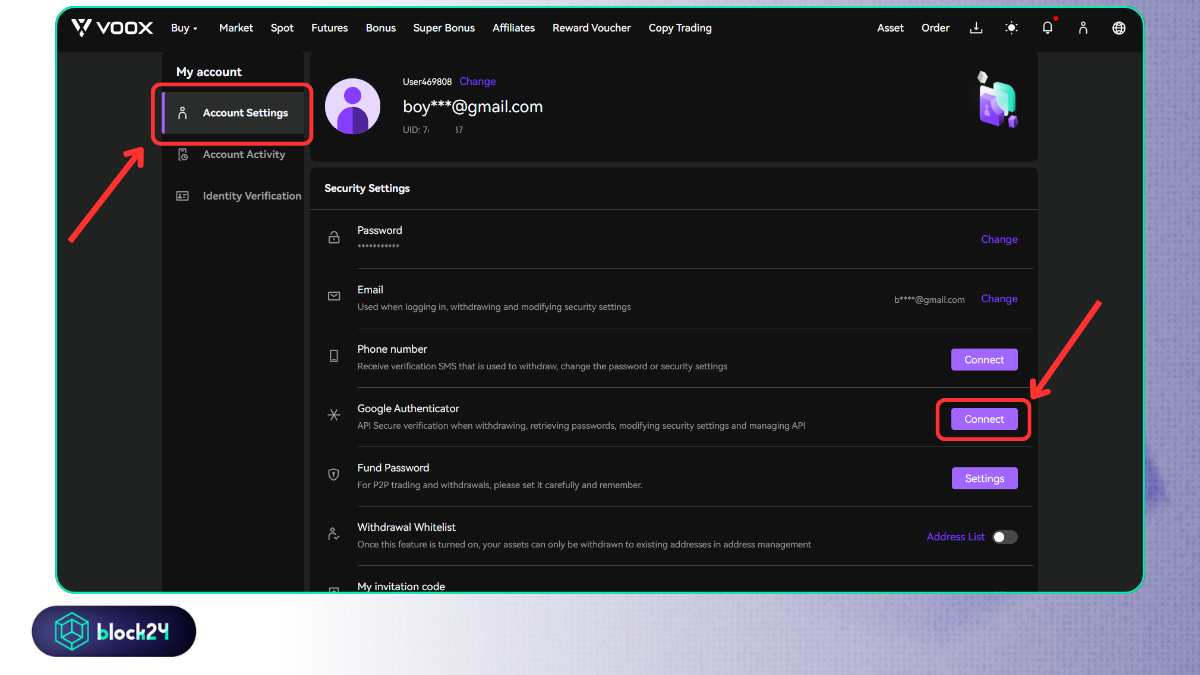This screenshot has width=1200, height=675.
Task: Click Change in the Password row
Action: (999, 240)
